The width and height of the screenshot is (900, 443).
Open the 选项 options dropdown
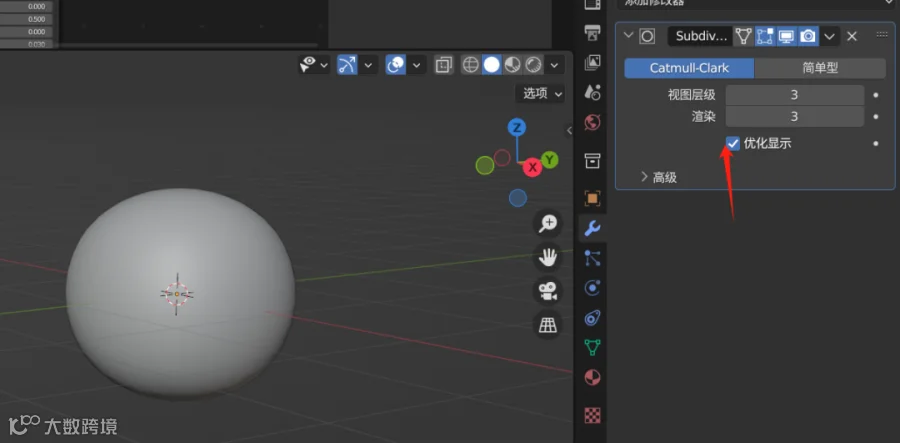tap(542, 94)
